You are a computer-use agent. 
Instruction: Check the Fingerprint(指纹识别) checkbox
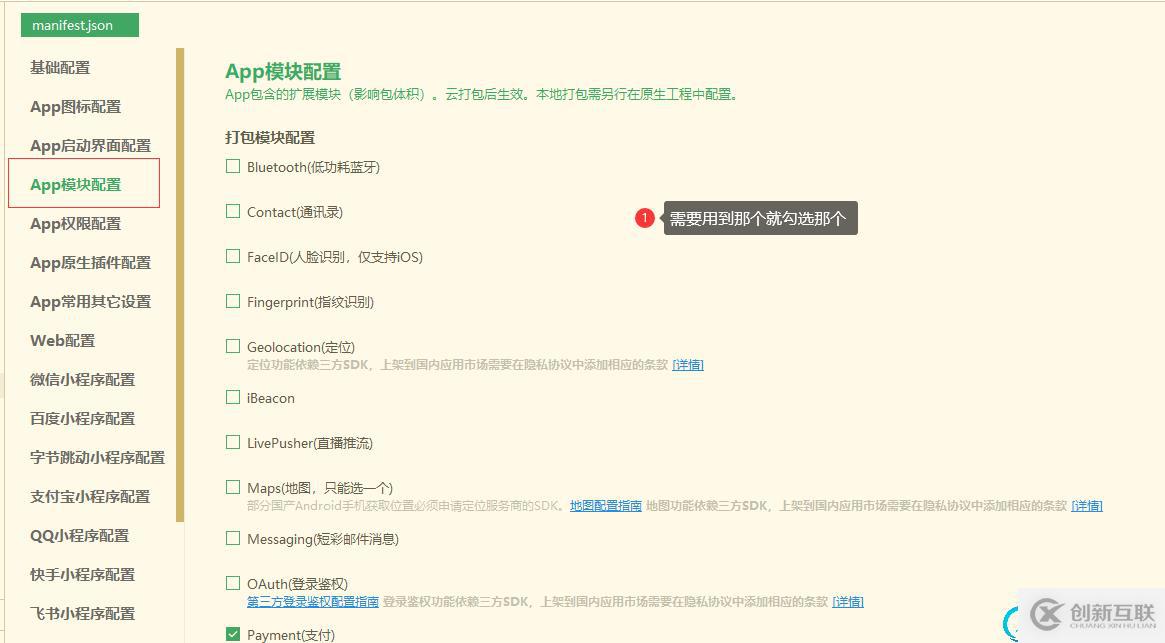point(233,301)
